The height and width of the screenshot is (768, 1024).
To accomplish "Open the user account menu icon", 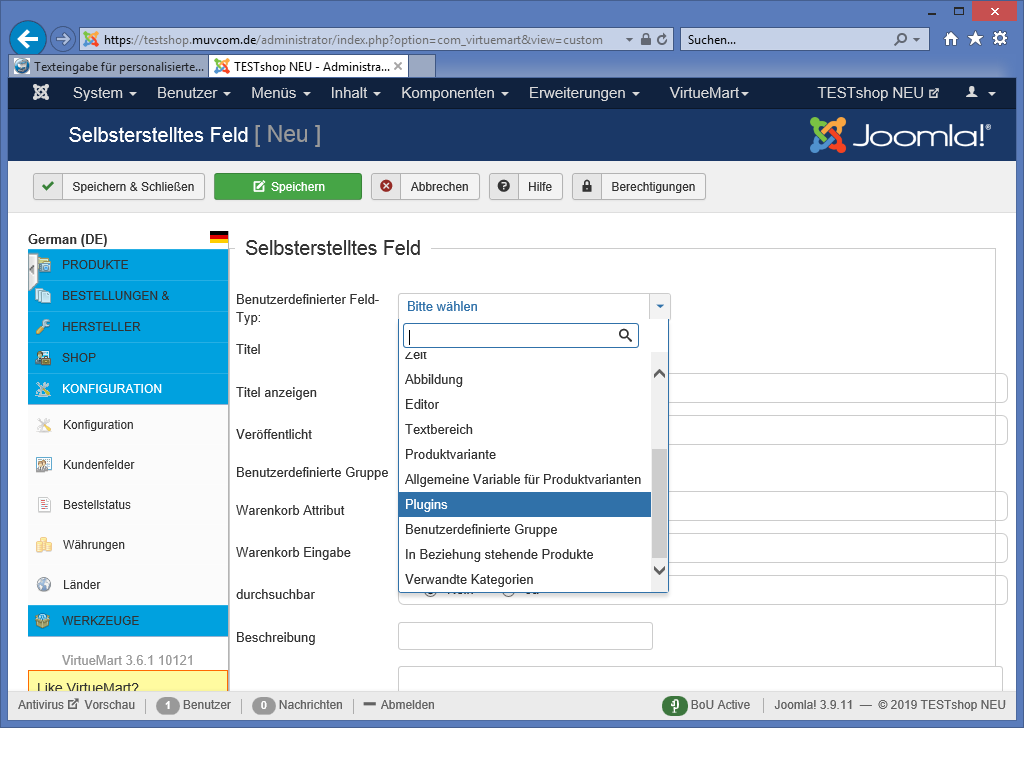I will coord(980,93).
